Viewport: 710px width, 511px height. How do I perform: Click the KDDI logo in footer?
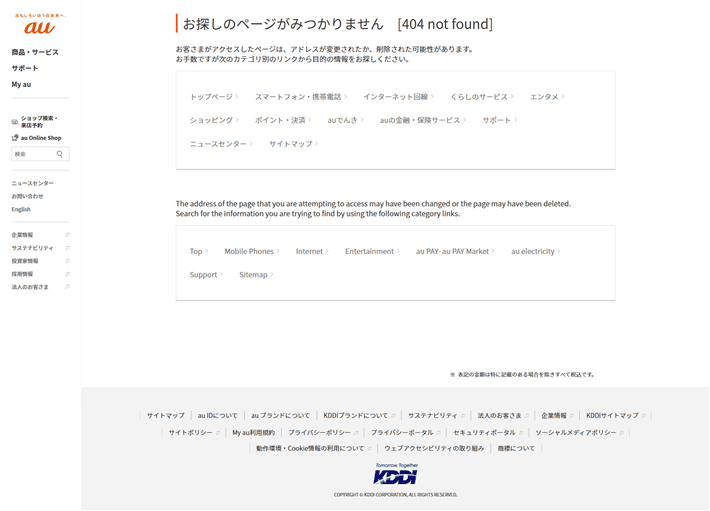coord(396,474)
